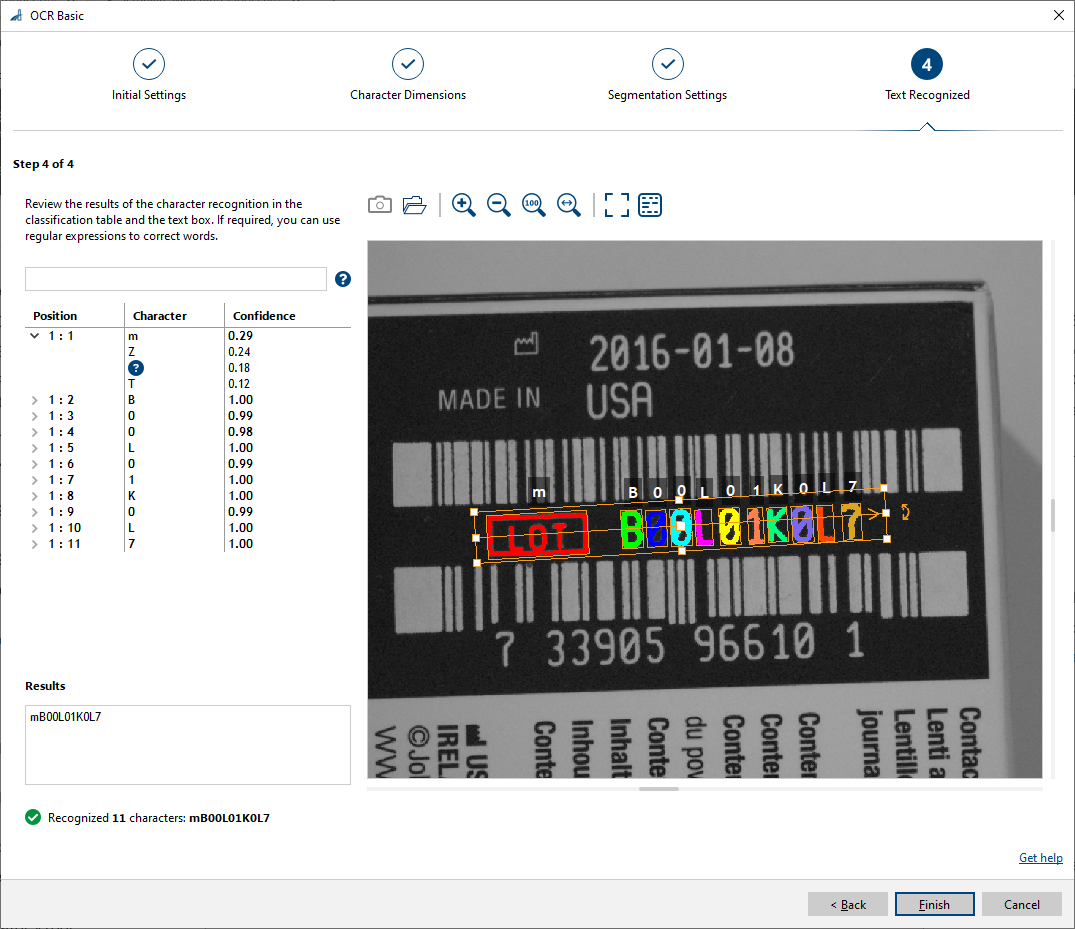Go to Initial Settings step
The image size is (1075, 929).
click(149, 75)
